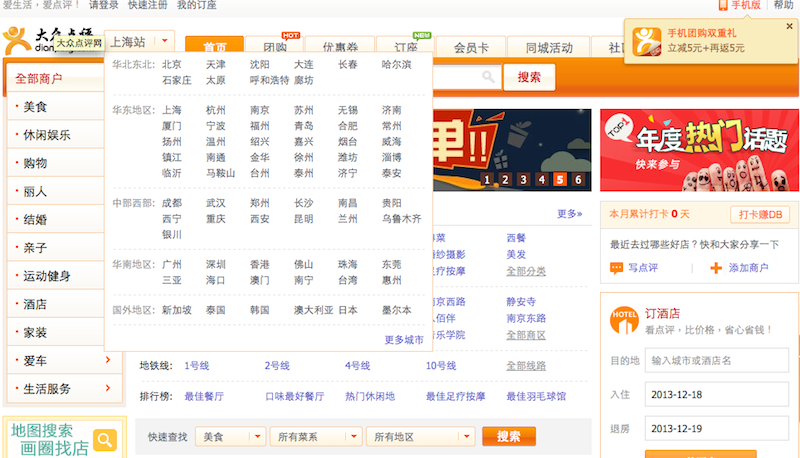Screen dimensions: 800x458
Task: Expand the 生活服务 category arrow
Action: pos(108,388)
